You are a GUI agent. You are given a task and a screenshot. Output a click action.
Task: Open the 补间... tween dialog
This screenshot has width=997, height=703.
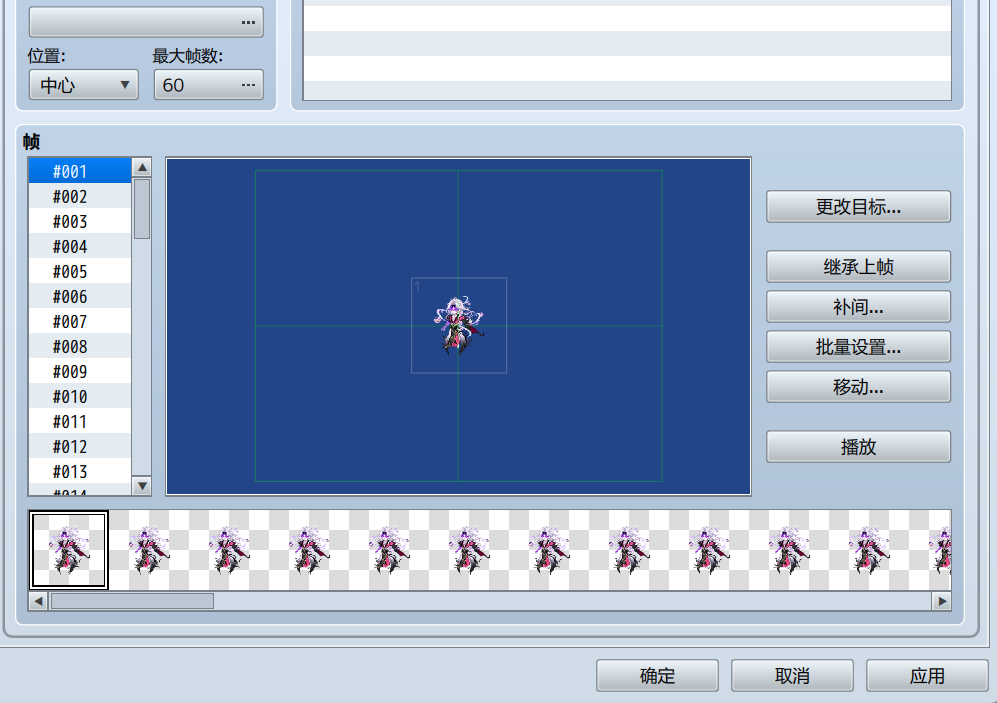858,306
